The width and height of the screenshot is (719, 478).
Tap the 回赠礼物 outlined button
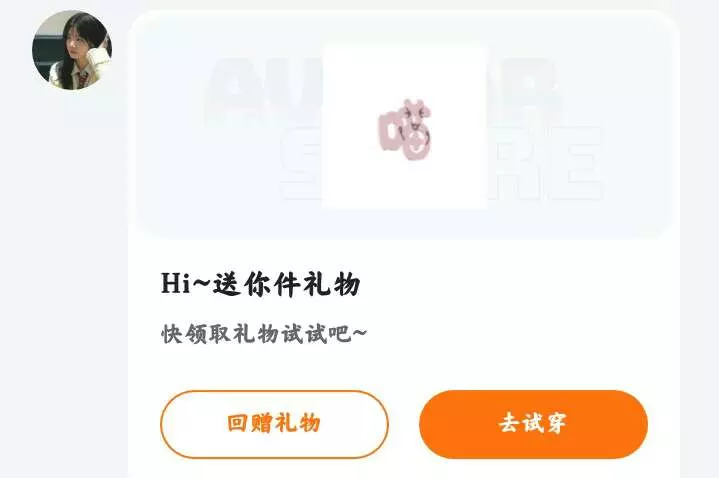(274, 424)
